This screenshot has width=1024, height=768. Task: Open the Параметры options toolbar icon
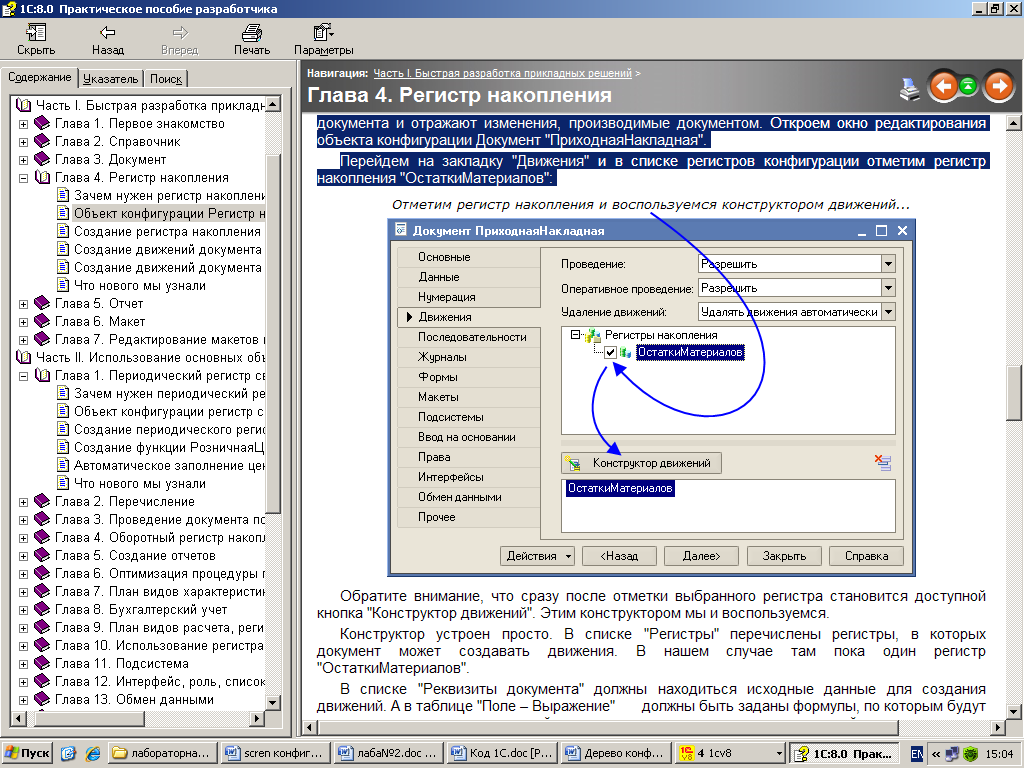323,32
